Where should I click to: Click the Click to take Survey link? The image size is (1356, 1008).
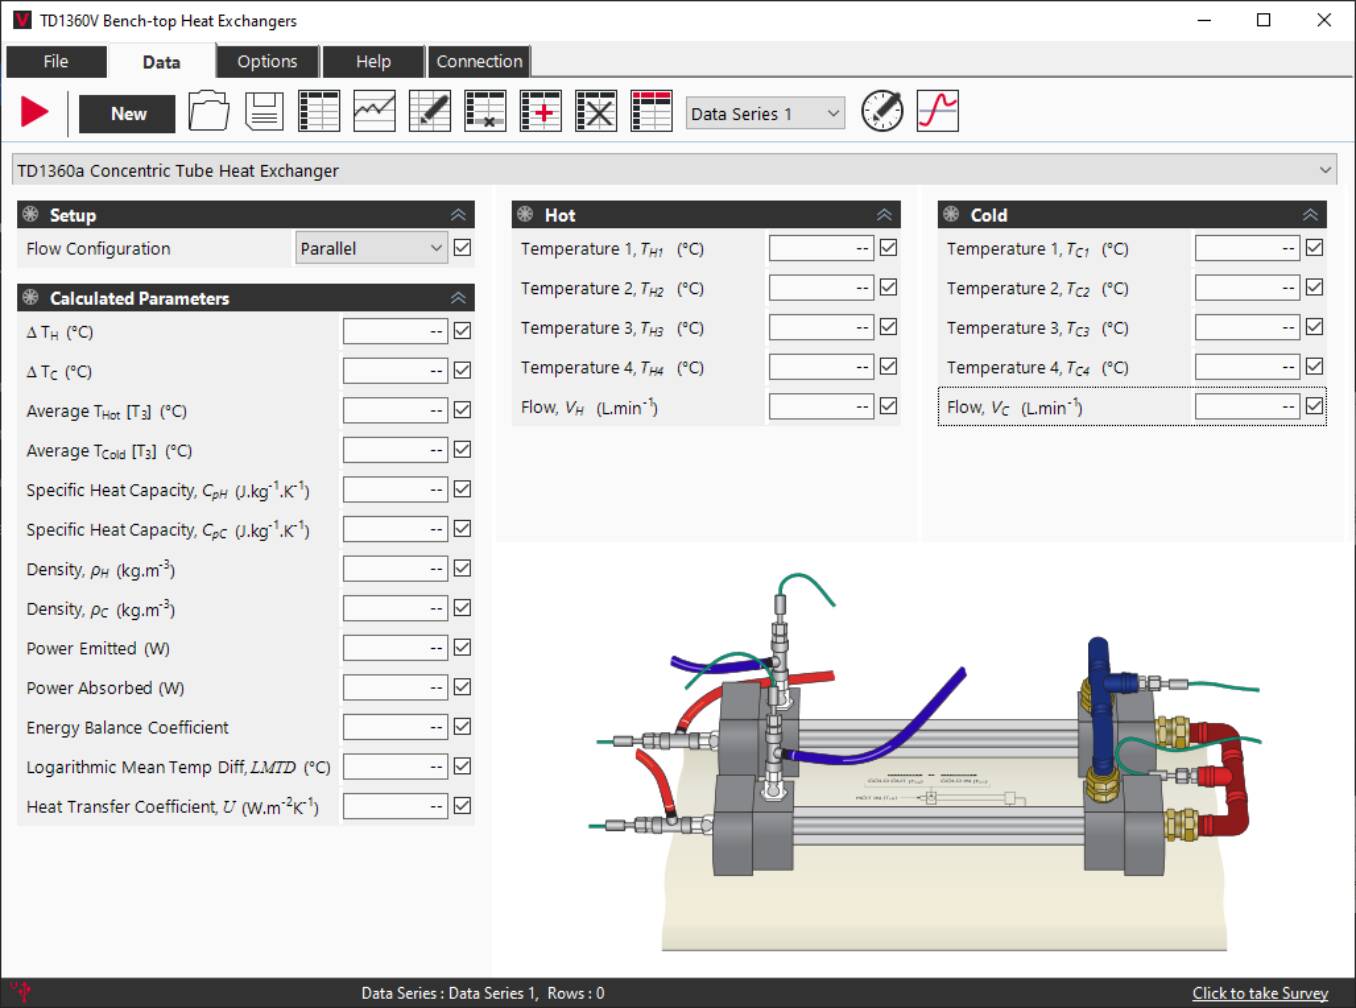[1259, 992]
